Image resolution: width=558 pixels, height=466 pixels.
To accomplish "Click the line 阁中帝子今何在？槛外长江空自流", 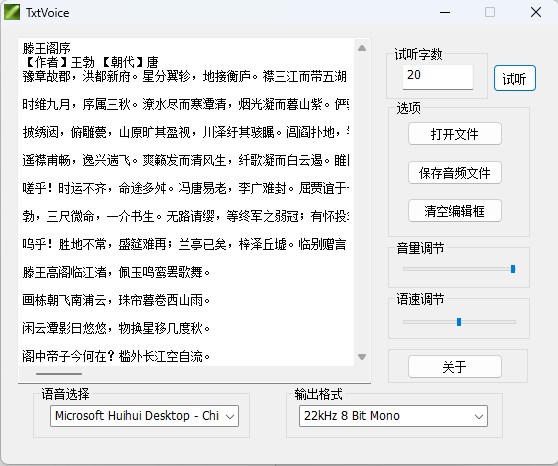I will (116, 356).
